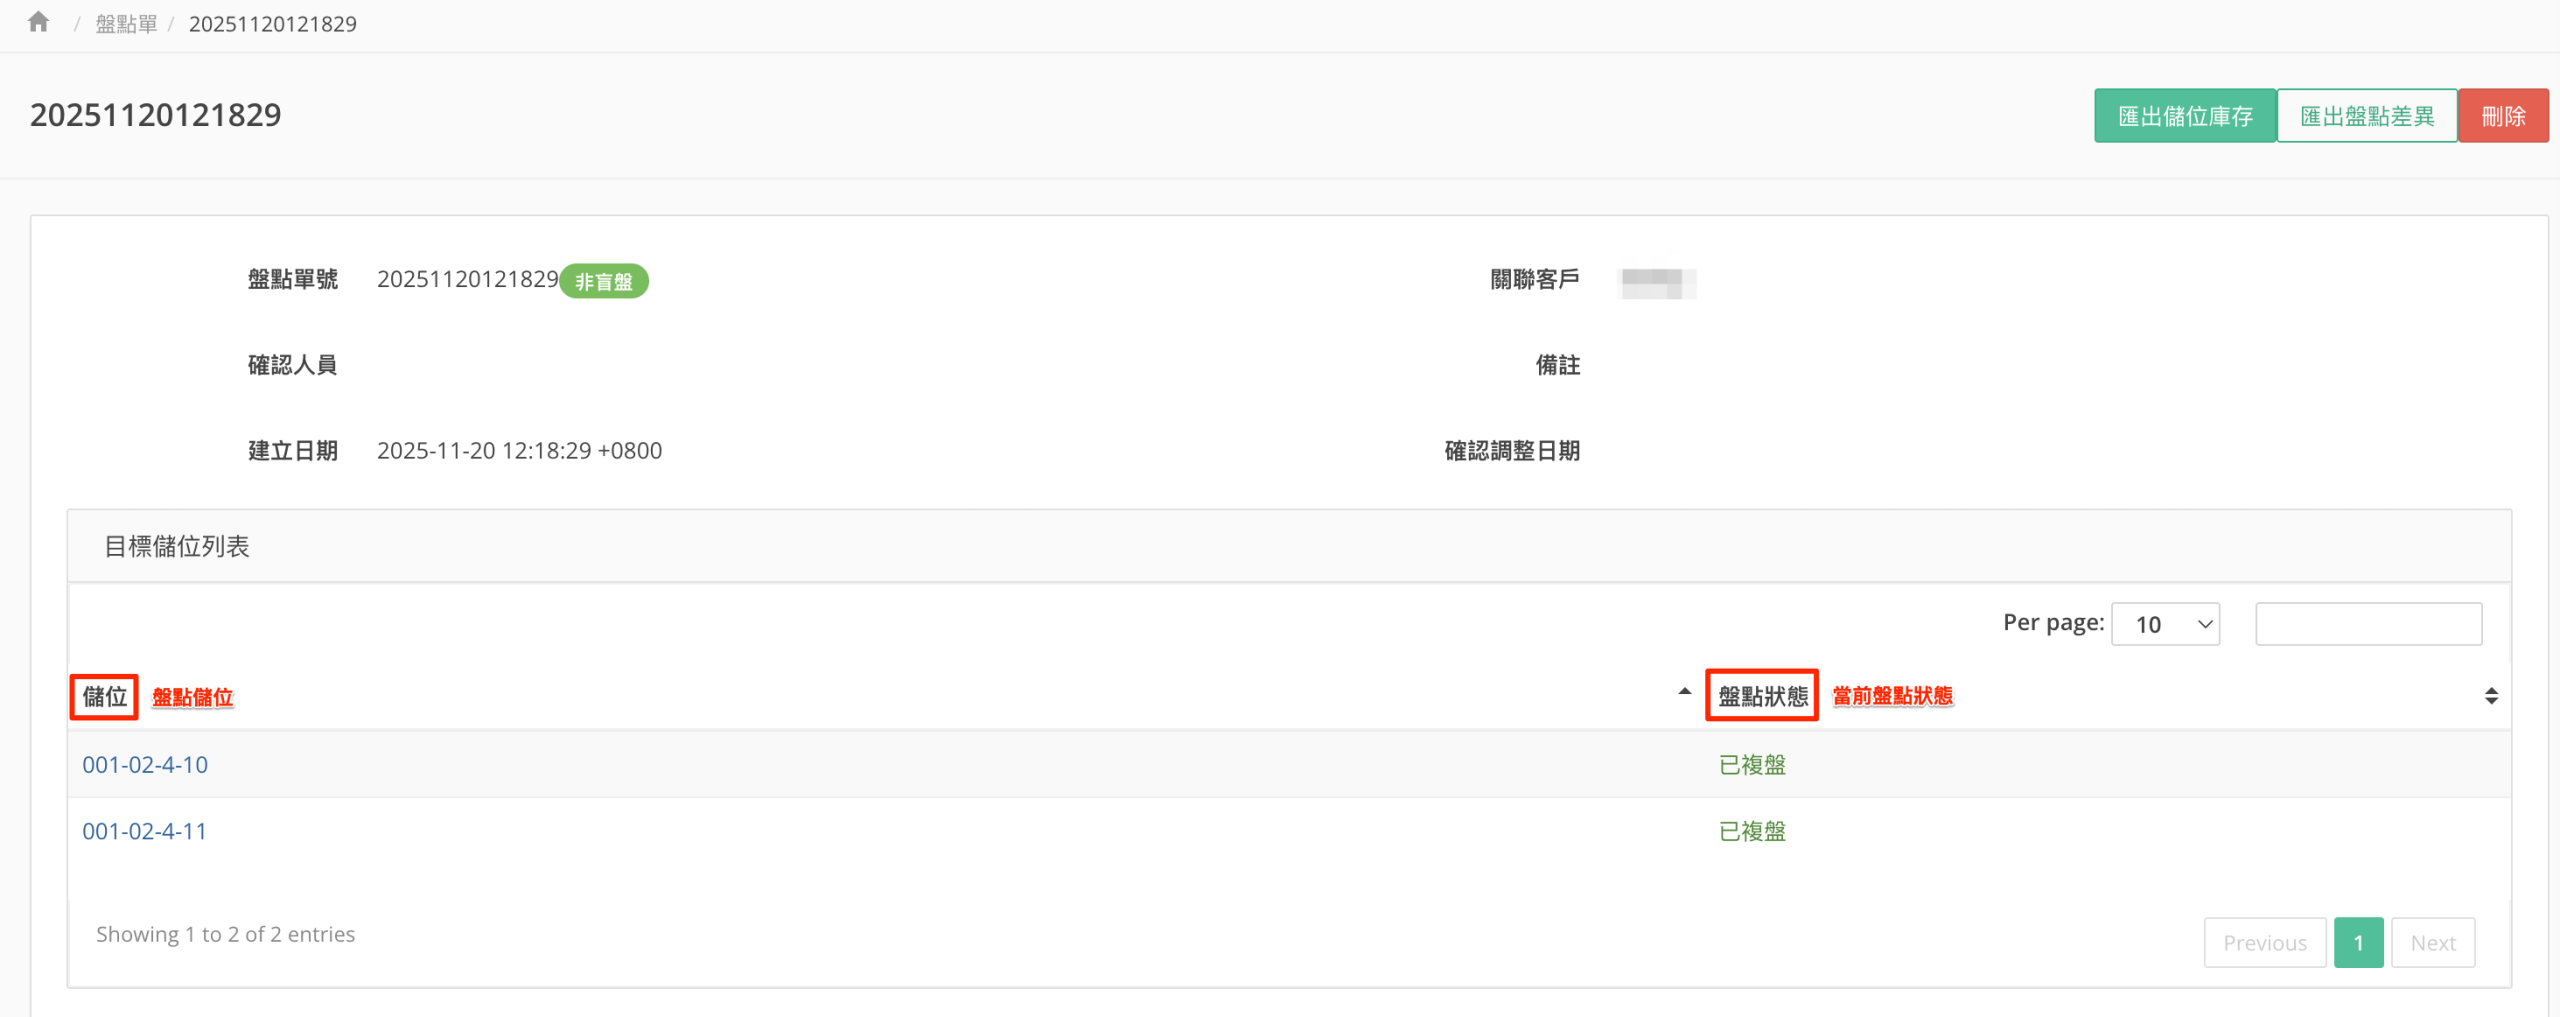Screen dimensions: 2560x1017
Task: Click the Next pagination button
Action: pyautogui.click(x=2432, y=943)
